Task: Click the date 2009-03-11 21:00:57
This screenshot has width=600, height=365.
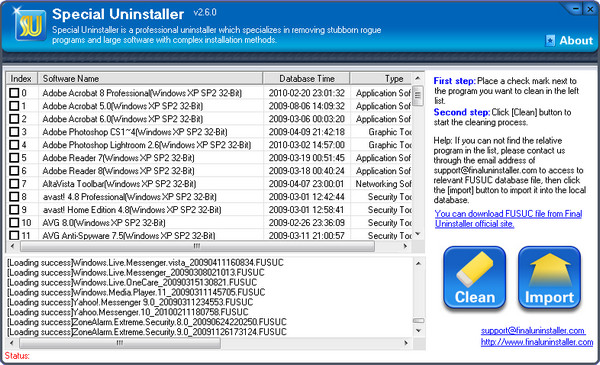Action: pyautogui.click(x=307, y=235)
